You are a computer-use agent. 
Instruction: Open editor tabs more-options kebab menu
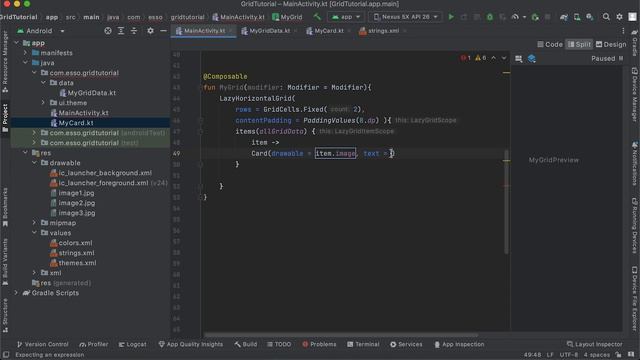(623, 31)
